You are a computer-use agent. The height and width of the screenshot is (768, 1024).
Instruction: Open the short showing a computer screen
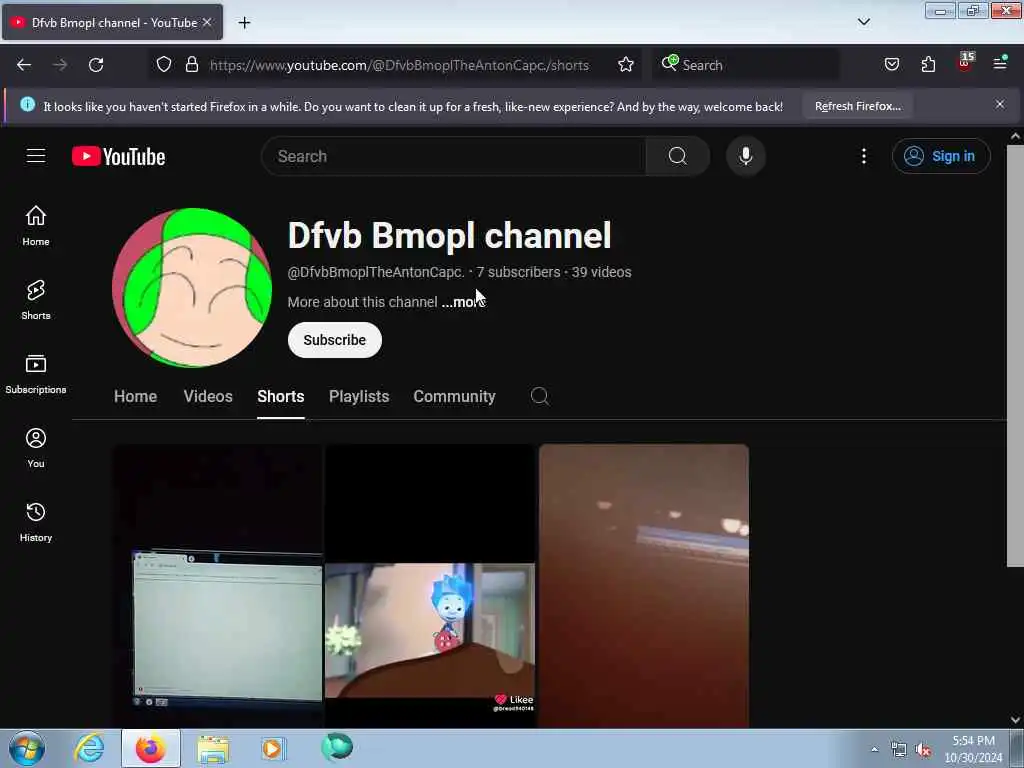point(218,586)
